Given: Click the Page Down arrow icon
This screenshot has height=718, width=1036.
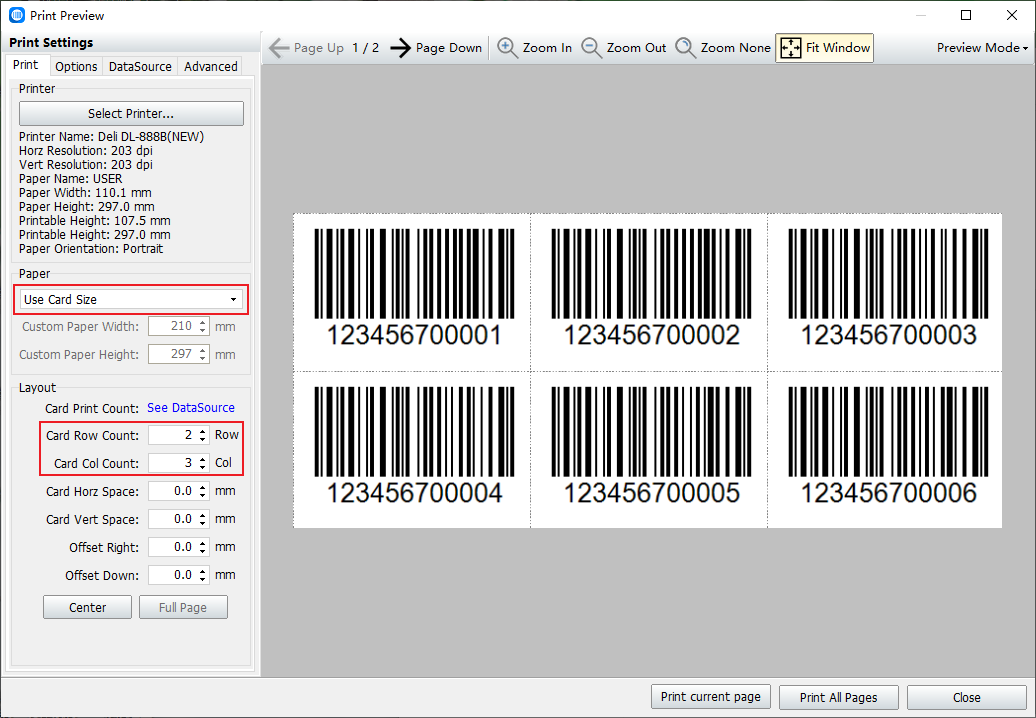Looking at the screenshot, I should click(400, 48).
